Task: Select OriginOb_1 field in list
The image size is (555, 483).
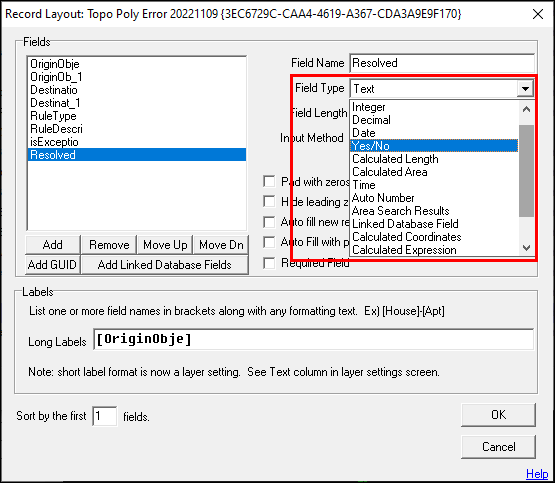Action: pos(137,77)
